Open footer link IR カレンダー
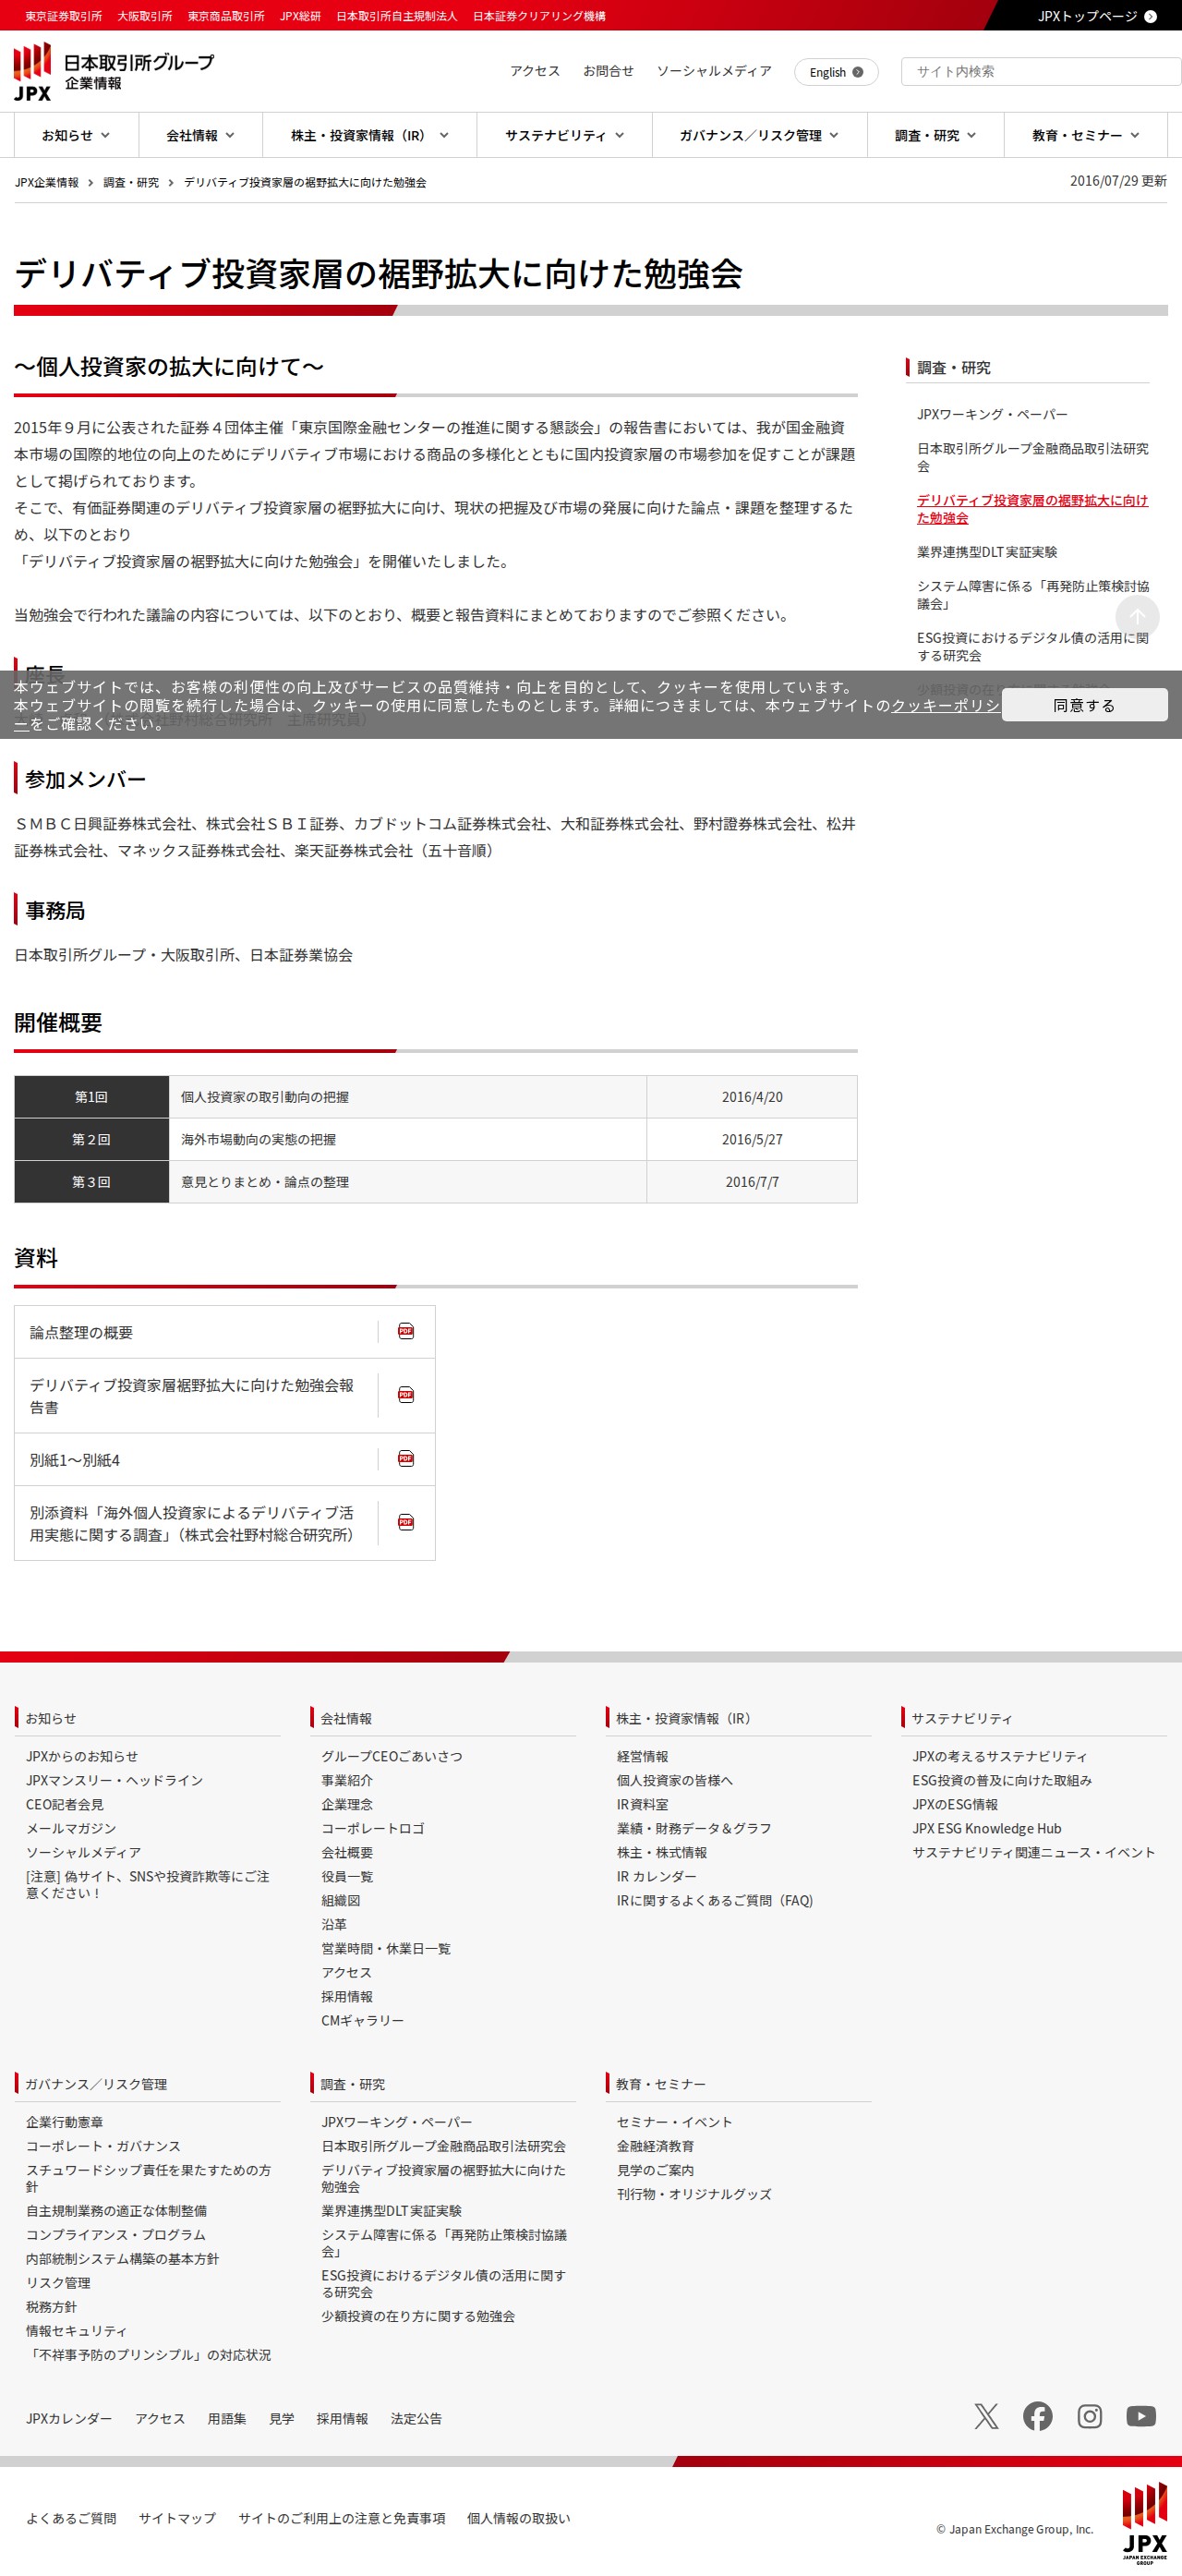 tap(656, 1876)
